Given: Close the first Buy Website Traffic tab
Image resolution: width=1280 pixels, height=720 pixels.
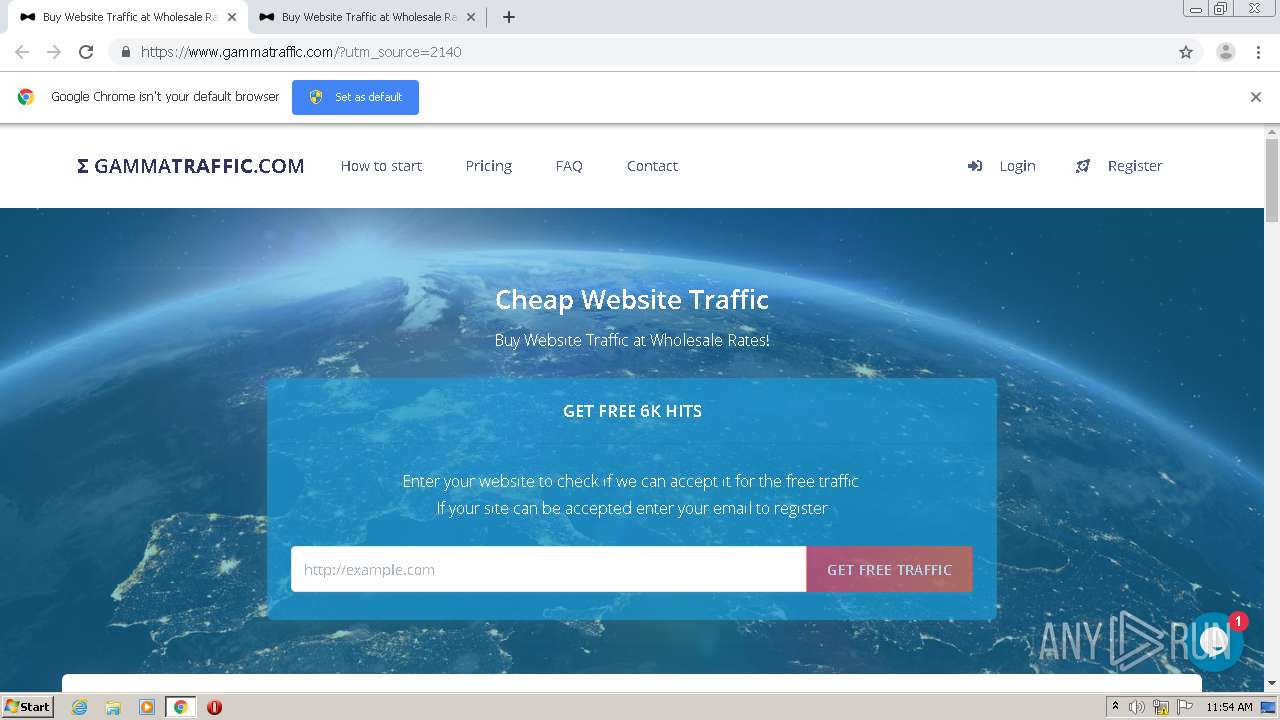Looking at the screenshot, I should tap(232, 17).
